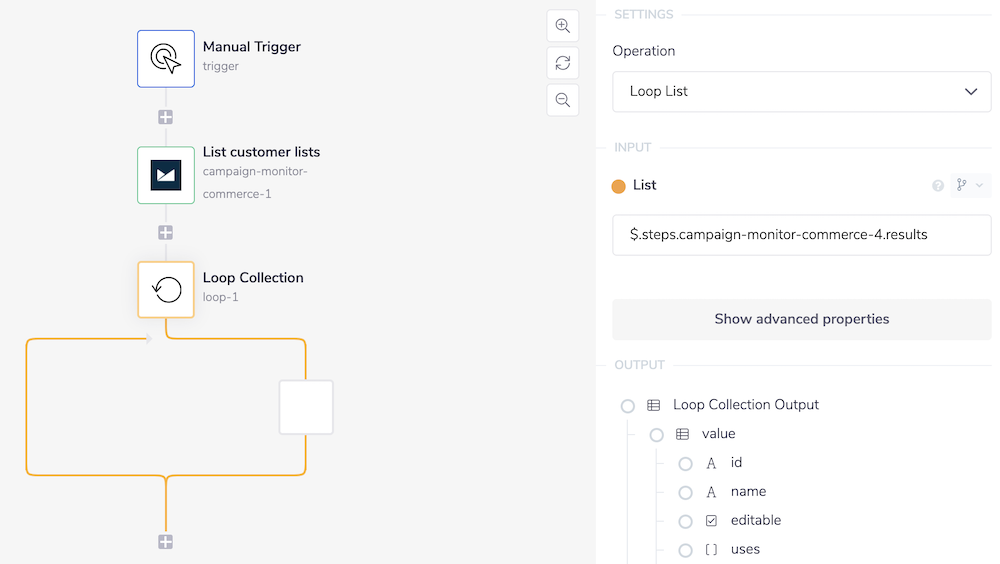This screenshot has height=564, width=1000.
Task: Select the Loop Collection node icon
Action: coord(166,290)
